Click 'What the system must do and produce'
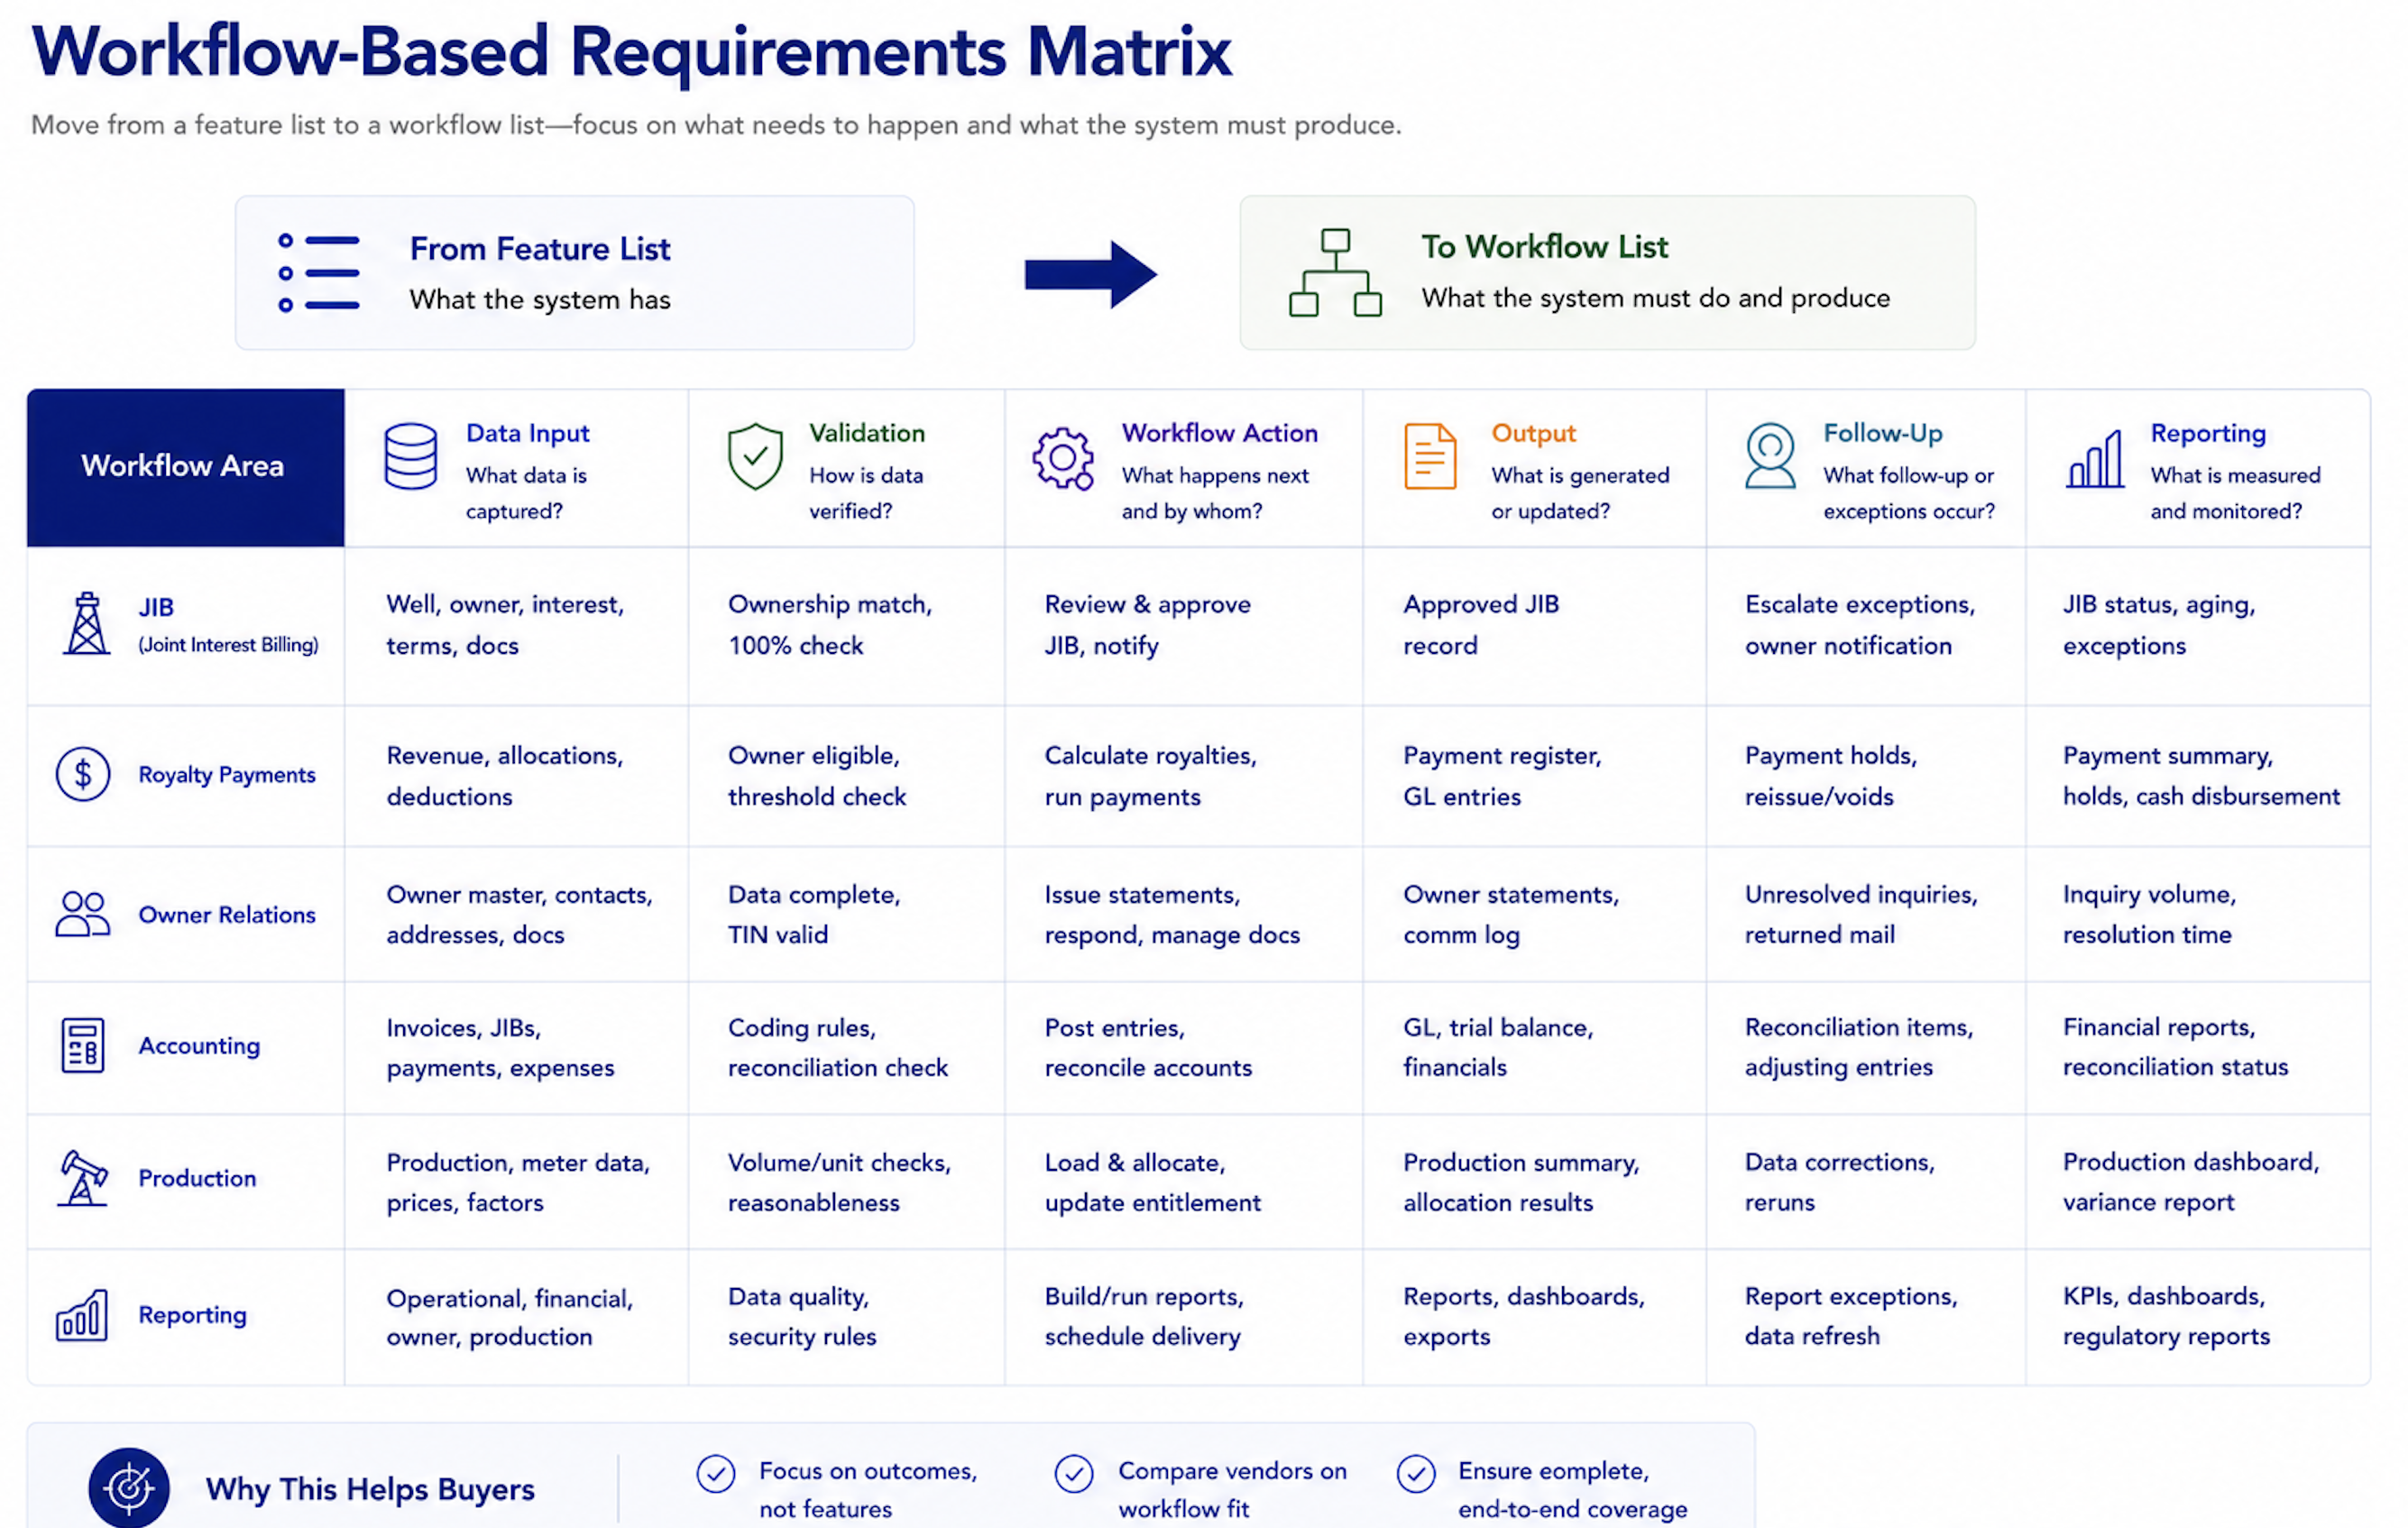 click(1656, 298)
